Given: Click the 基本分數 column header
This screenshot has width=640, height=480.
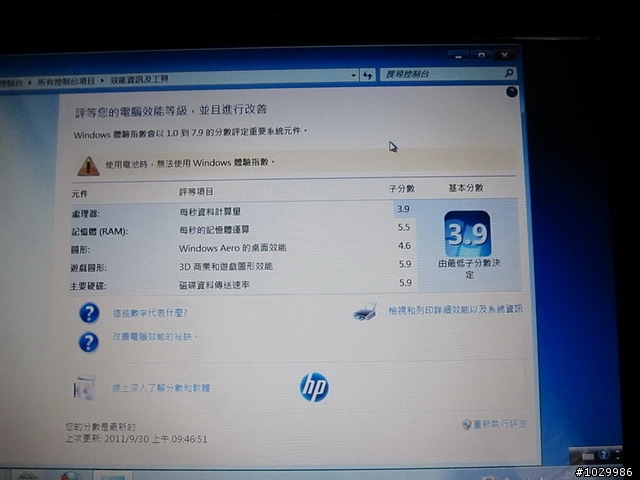Looking at the screenshot, I should coord(466,188).
